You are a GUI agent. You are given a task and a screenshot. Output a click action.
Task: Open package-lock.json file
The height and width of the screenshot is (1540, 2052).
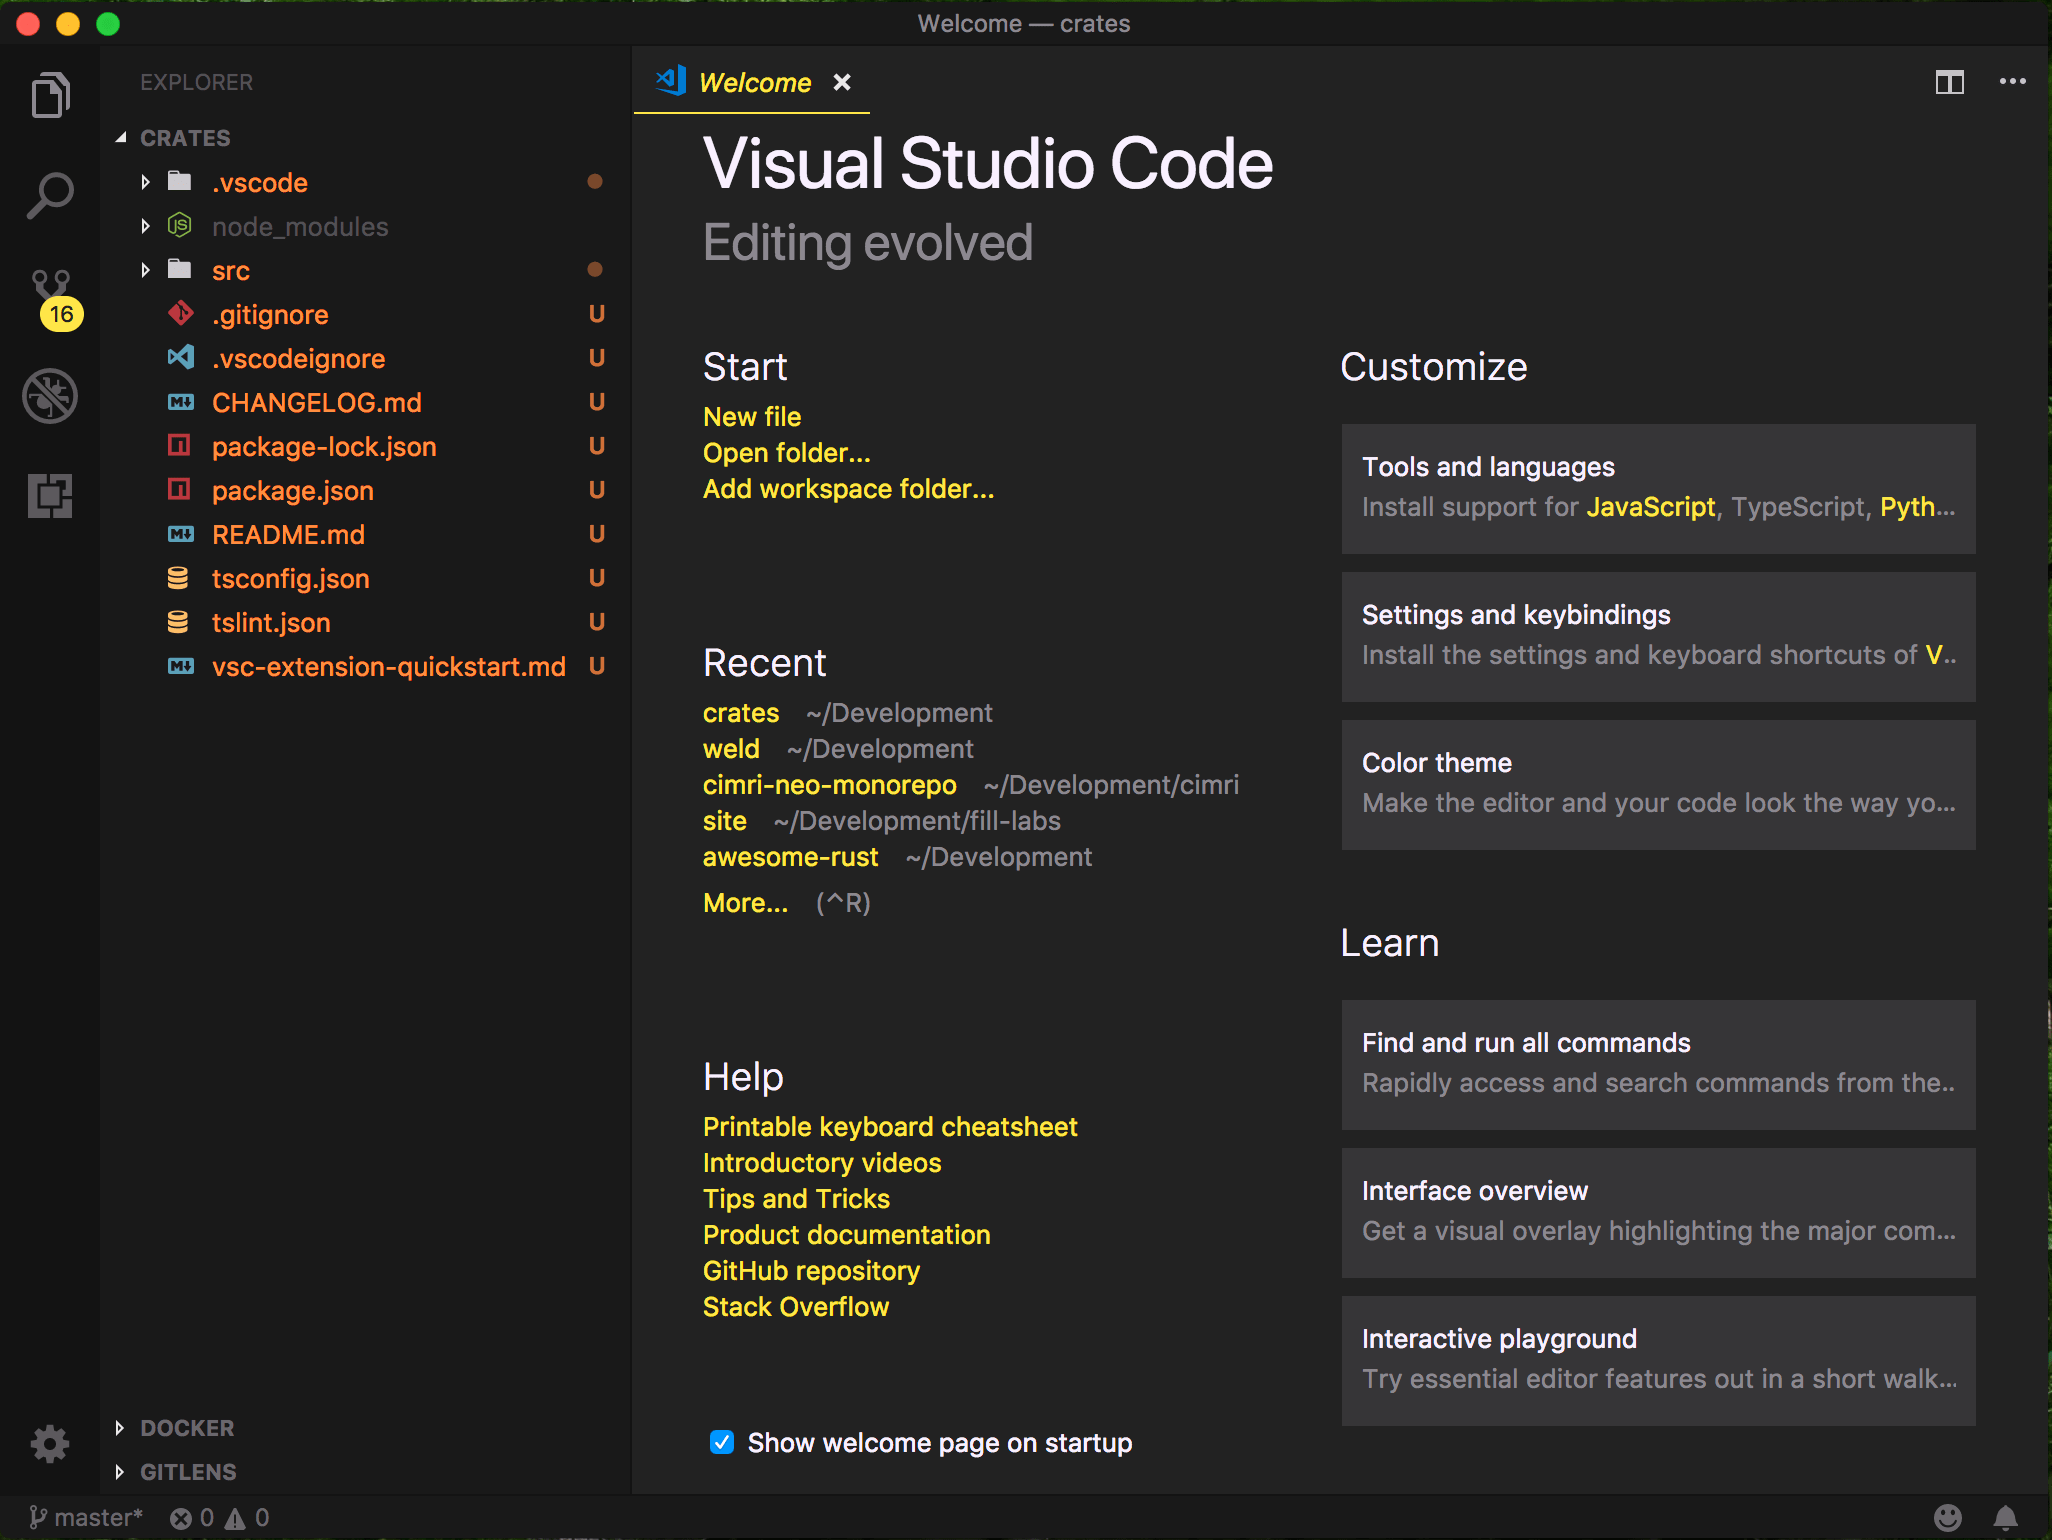pyautogui.click(x=365, y=446)
